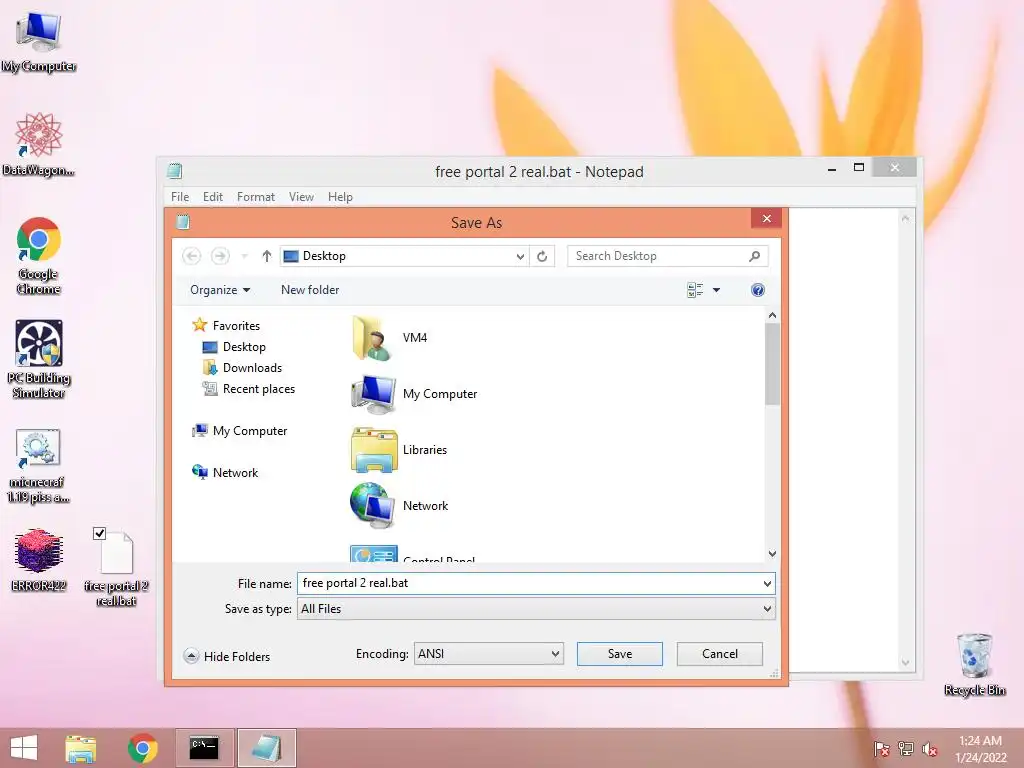Image resolution: width=1024 pixels, height=768 pixels.
Task: Click the File name text field
Action: coord(529,583)
